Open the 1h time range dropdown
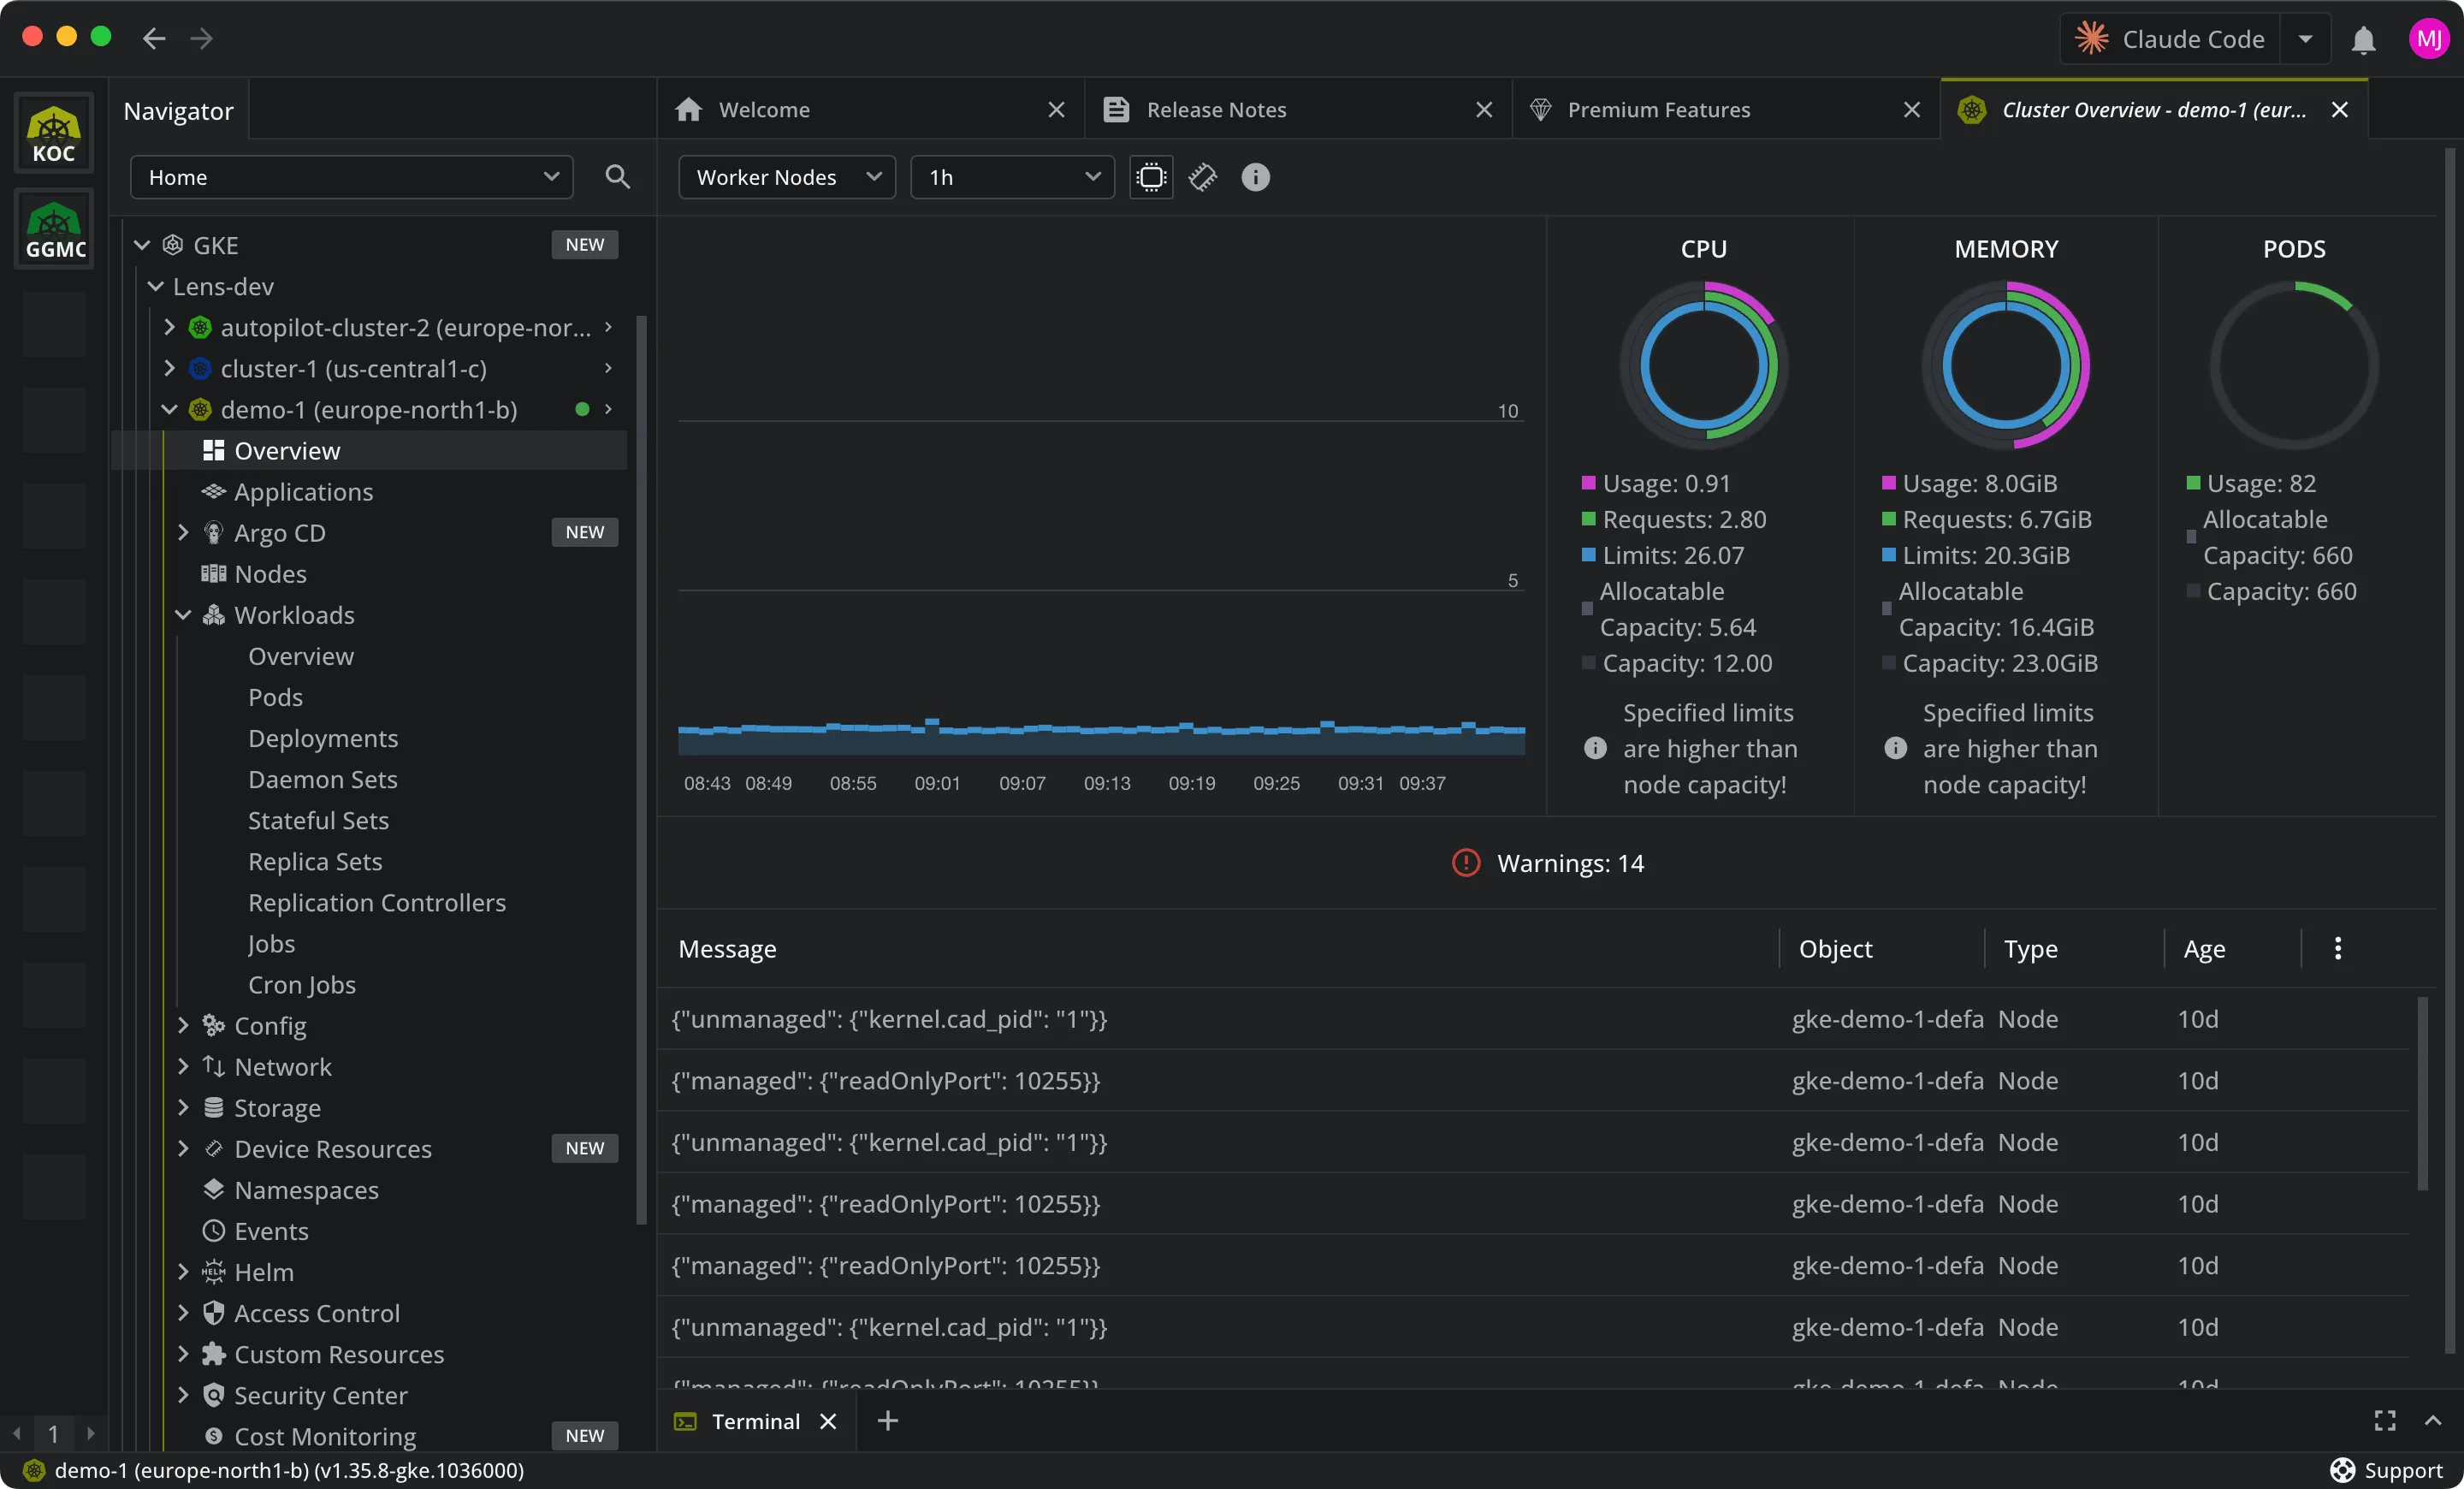Screen dimensions: 2464x1489 pyautogui.click(x=1012, y=177)
